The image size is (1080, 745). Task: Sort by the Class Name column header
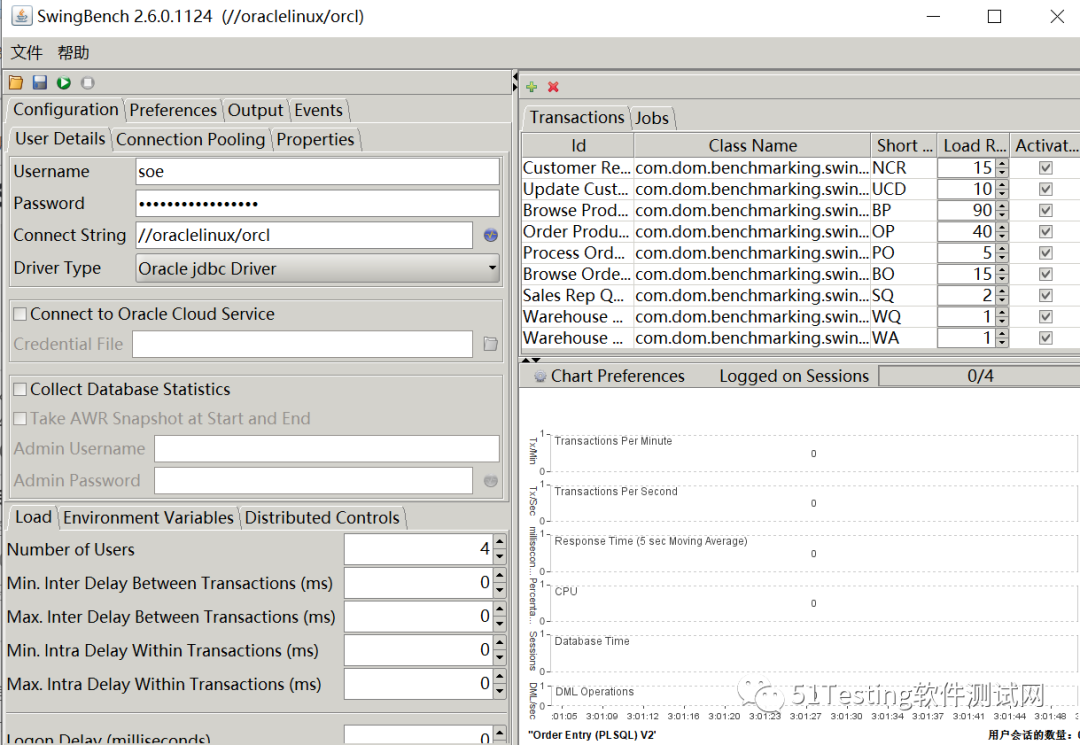(752, 145)
